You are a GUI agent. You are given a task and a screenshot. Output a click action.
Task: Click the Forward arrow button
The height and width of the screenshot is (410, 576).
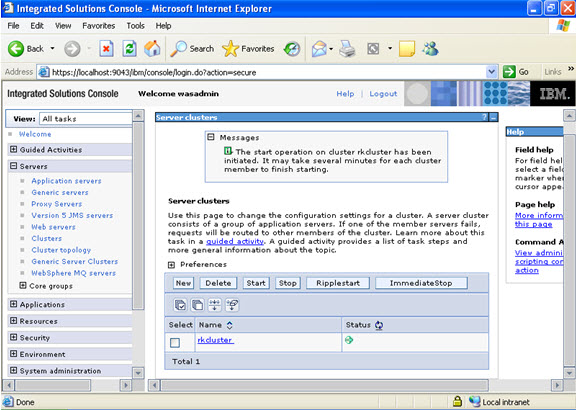72,48
